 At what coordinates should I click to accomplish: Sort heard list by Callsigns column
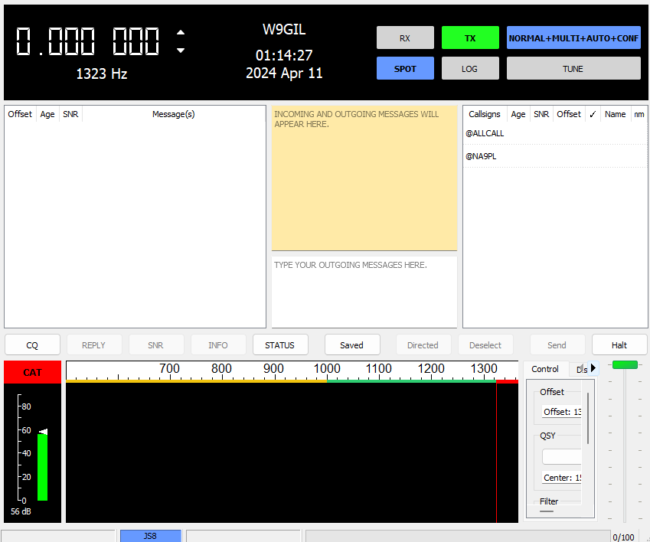484,114
